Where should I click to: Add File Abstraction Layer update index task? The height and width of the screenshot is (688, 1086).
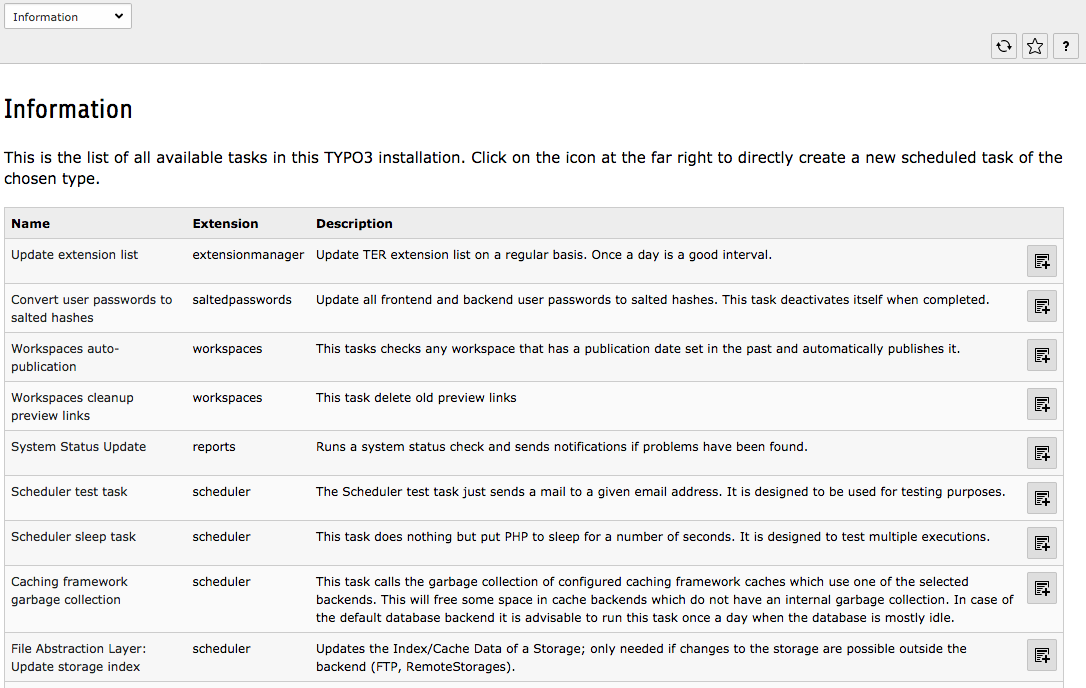1041,655
